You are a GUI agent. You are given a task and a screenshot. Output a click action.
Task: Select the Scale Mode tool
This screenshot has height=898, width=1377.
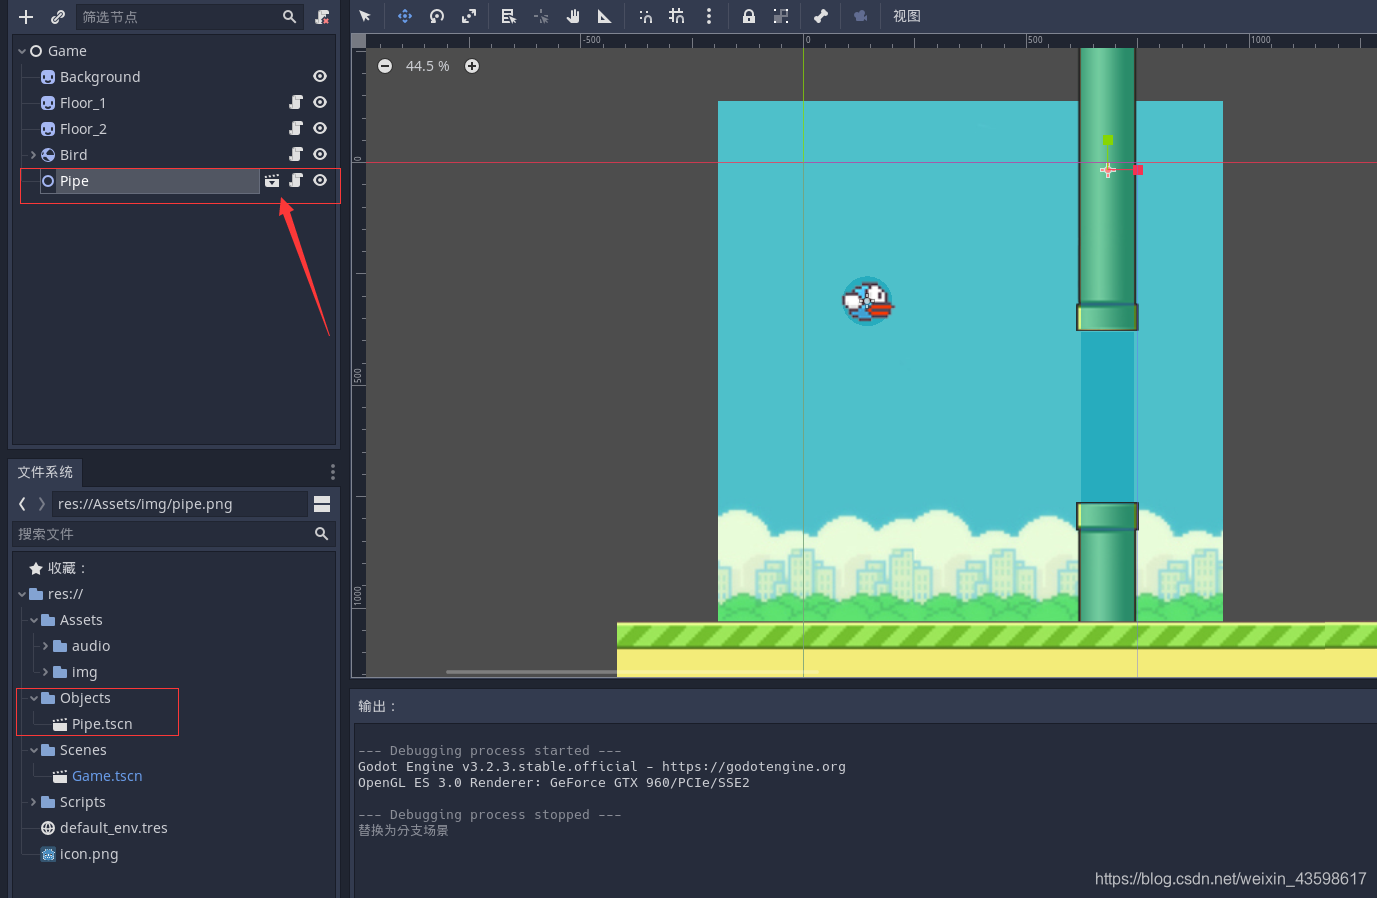[469, 16]
